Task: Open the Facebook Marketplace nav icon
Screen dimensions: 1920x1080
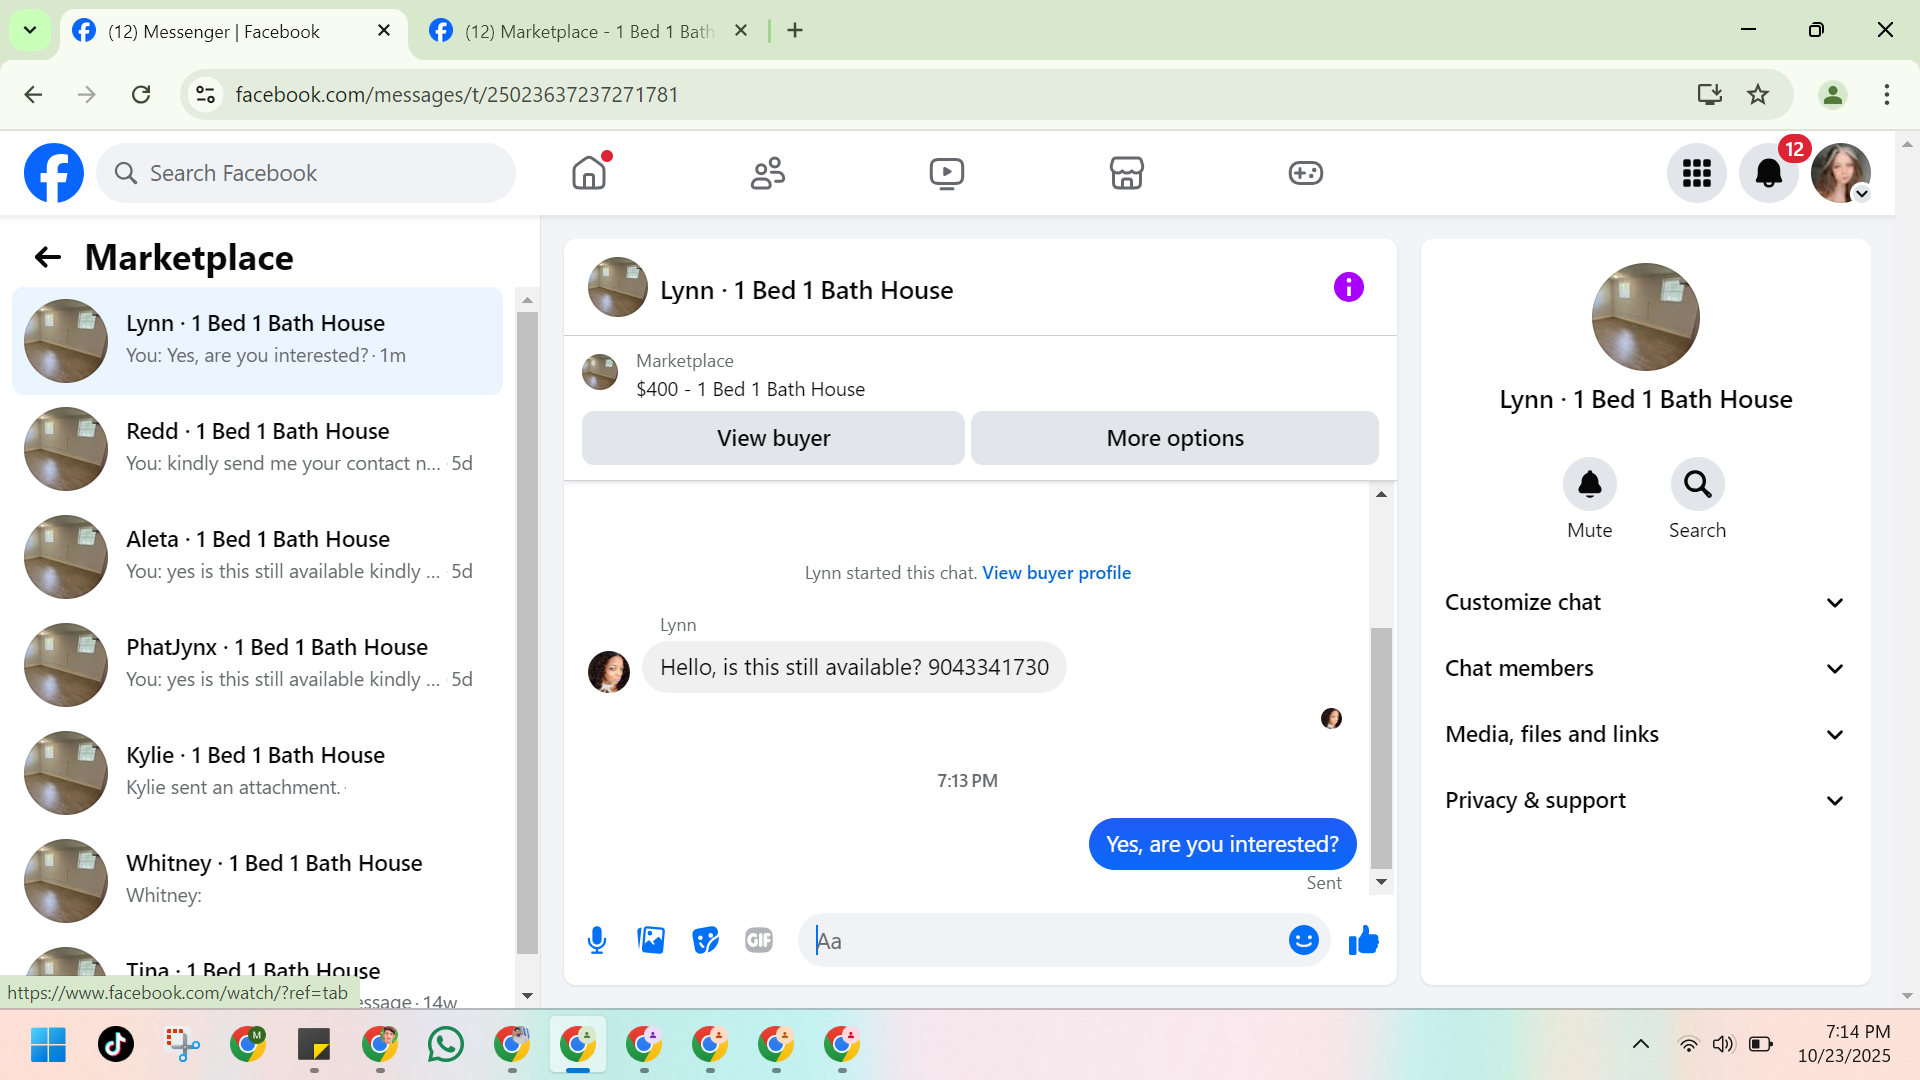Action: (1126, 173)
